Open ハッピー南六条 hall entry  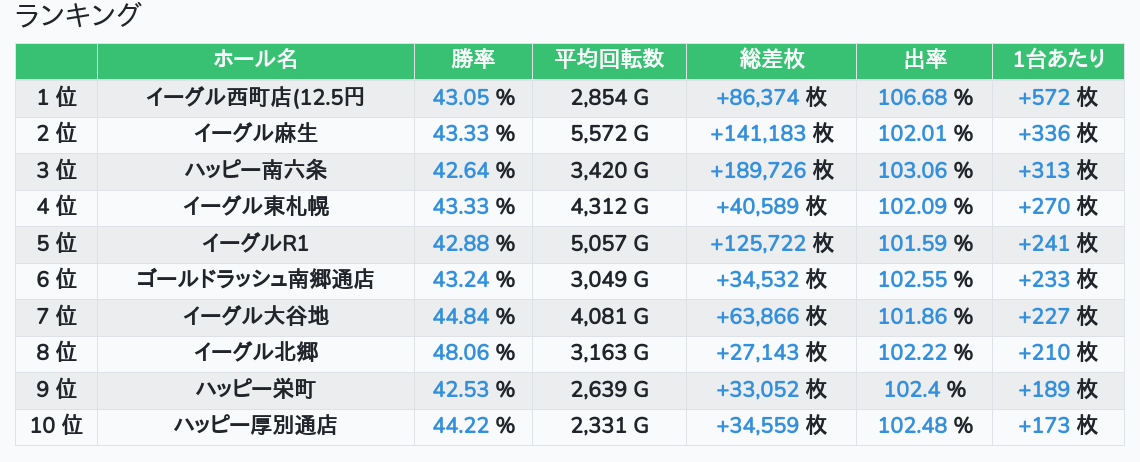tap(255, 170)
